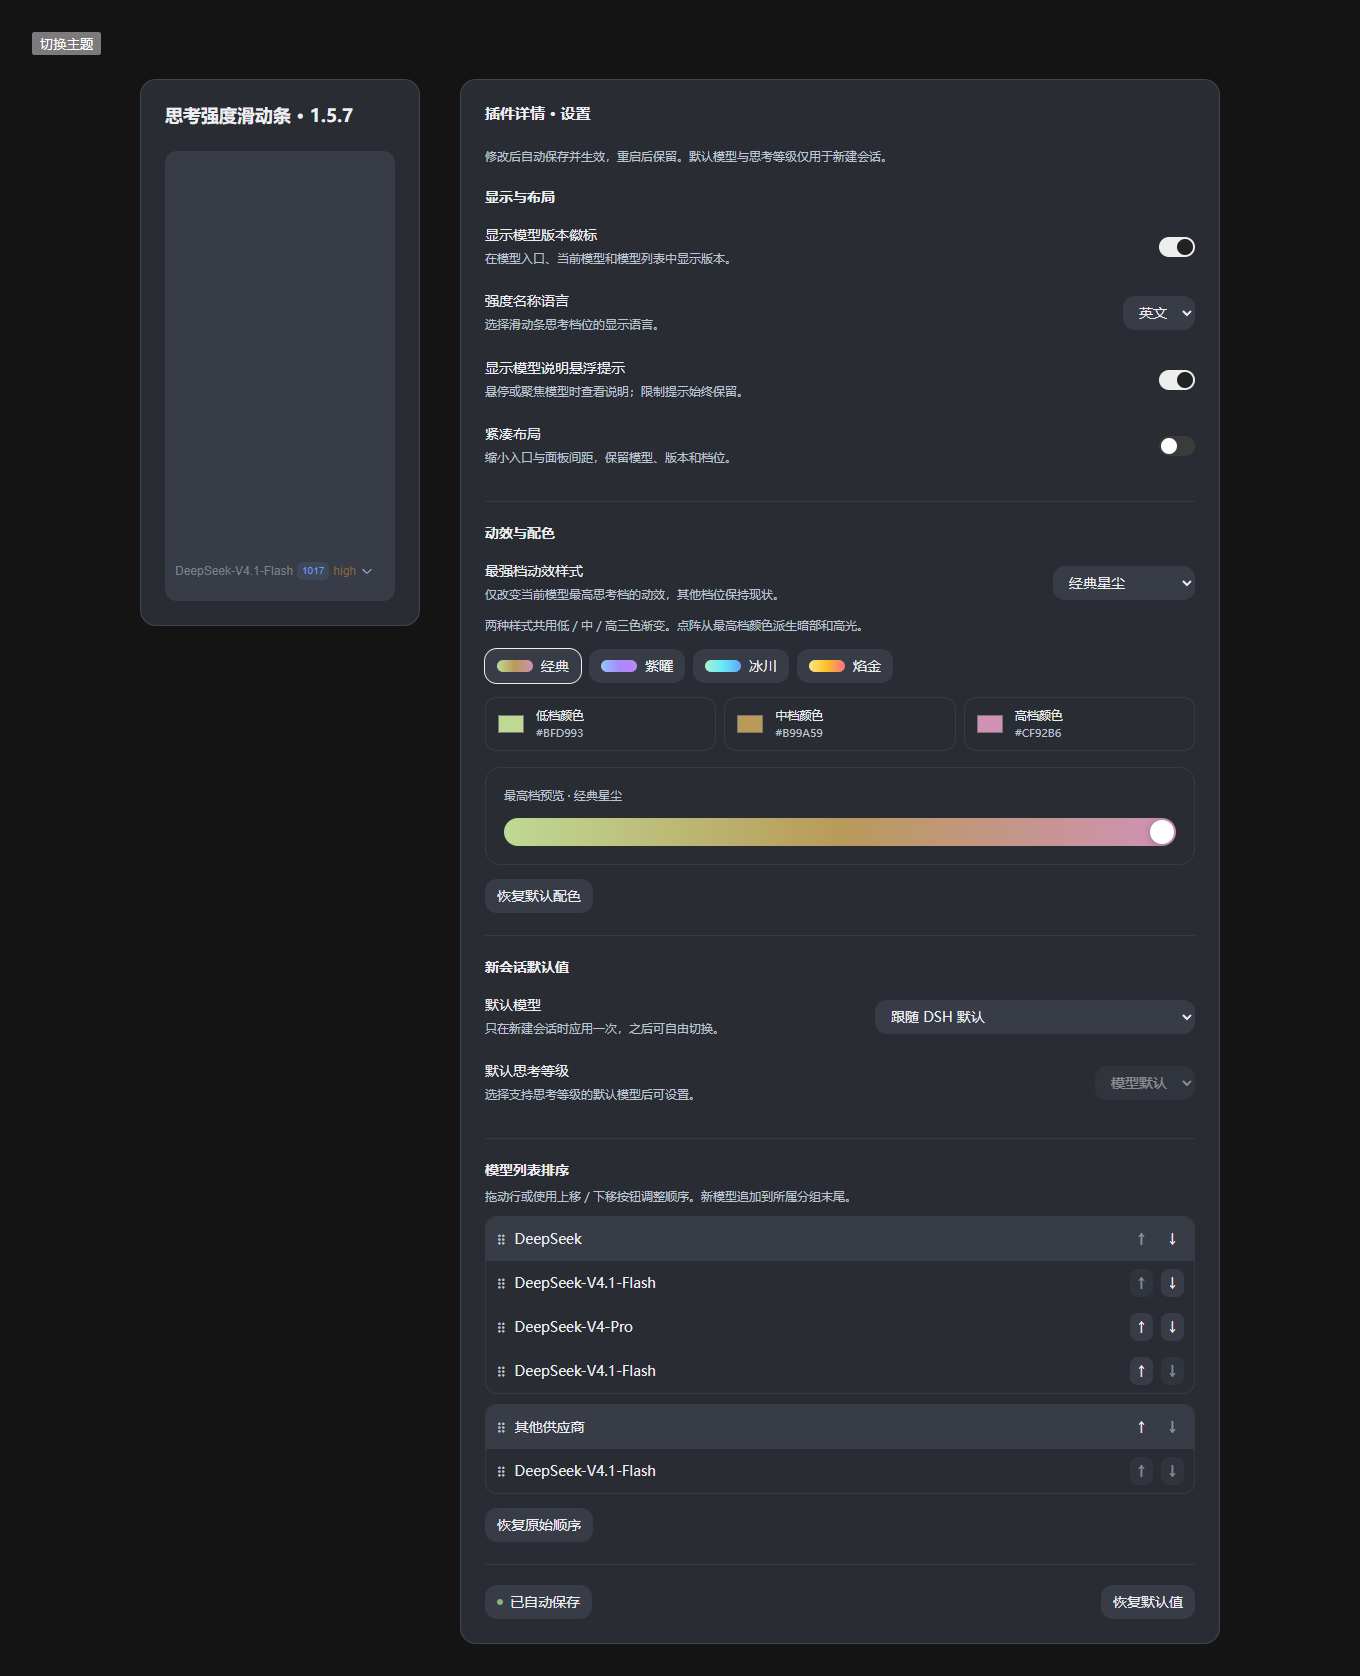Disable the 显示模型版本徽标 switch
1360x1676 pixels.
1176,247
